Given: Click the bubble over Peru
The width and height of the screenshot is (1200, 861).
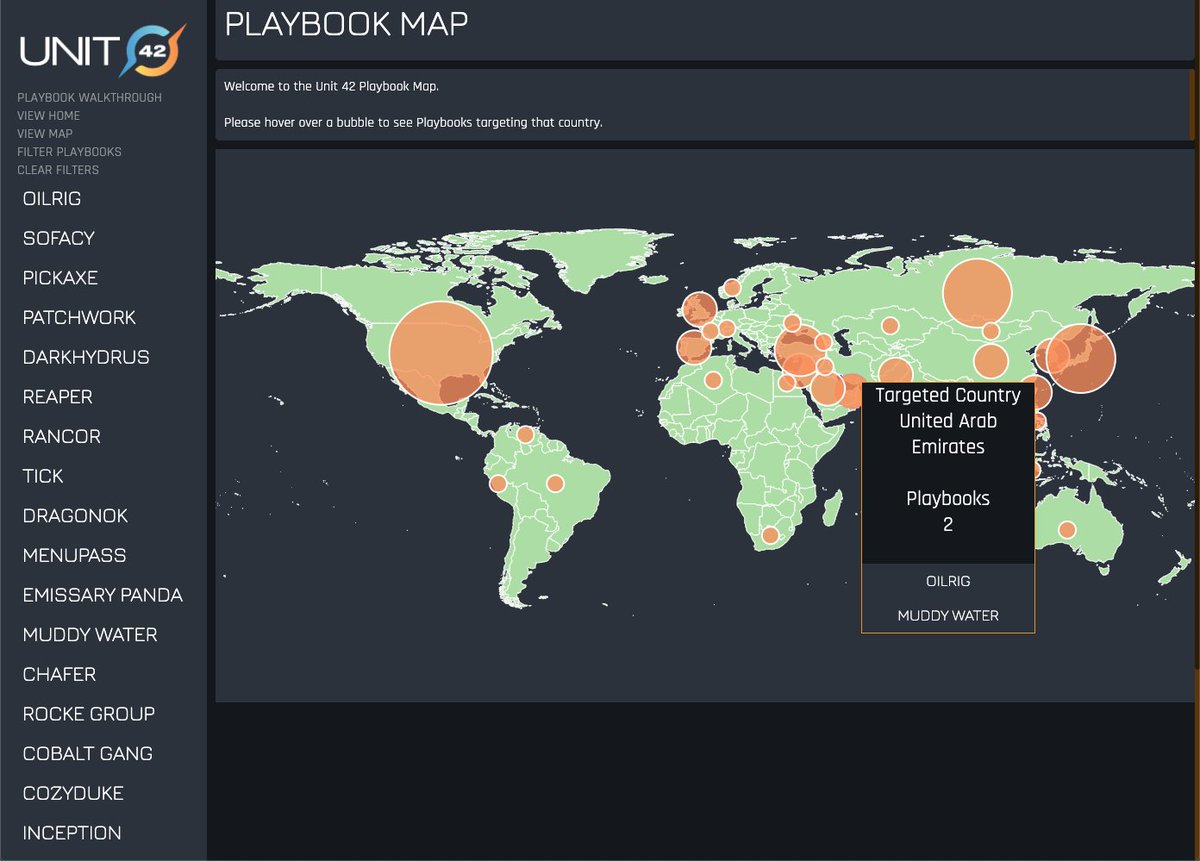Looking at the screenshot, I should (497, 484).
